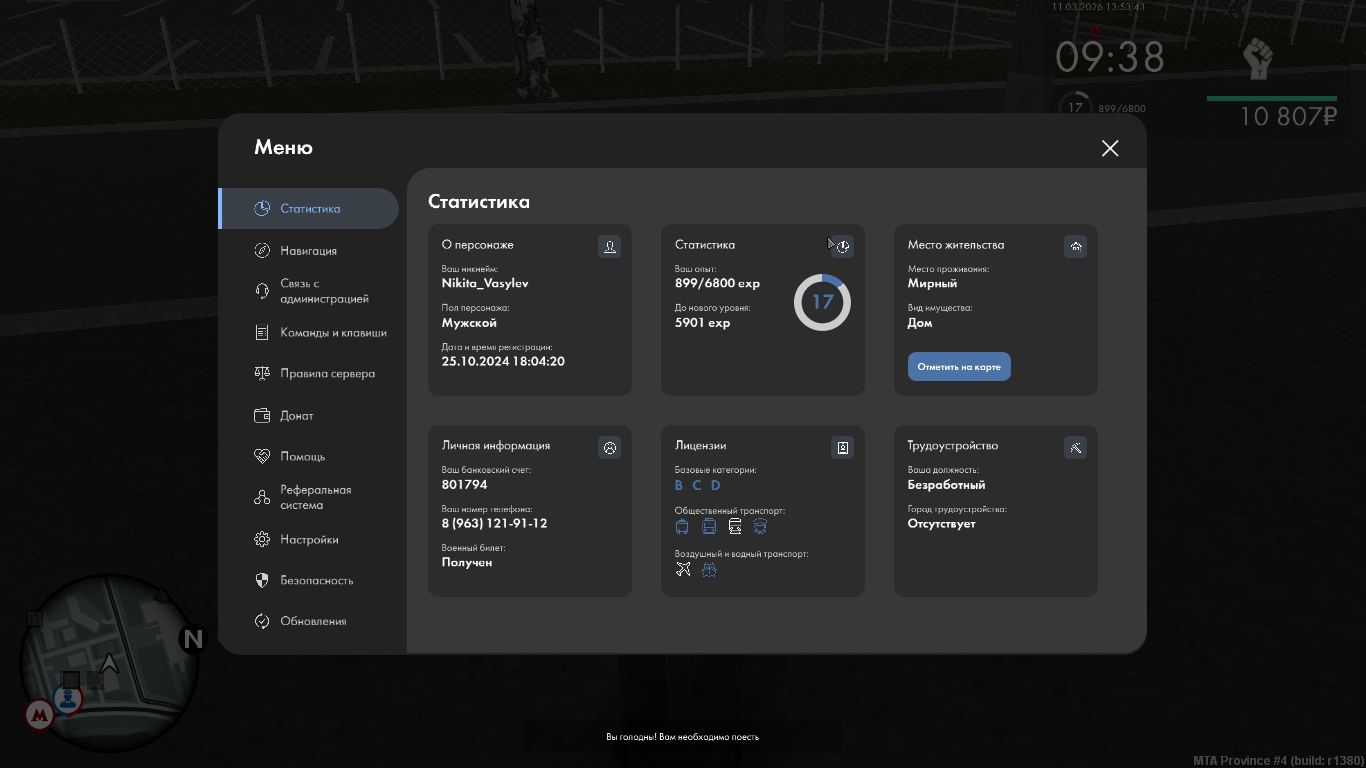
Task: Click the license card icon in Лицензии
Action: [842, 447]
